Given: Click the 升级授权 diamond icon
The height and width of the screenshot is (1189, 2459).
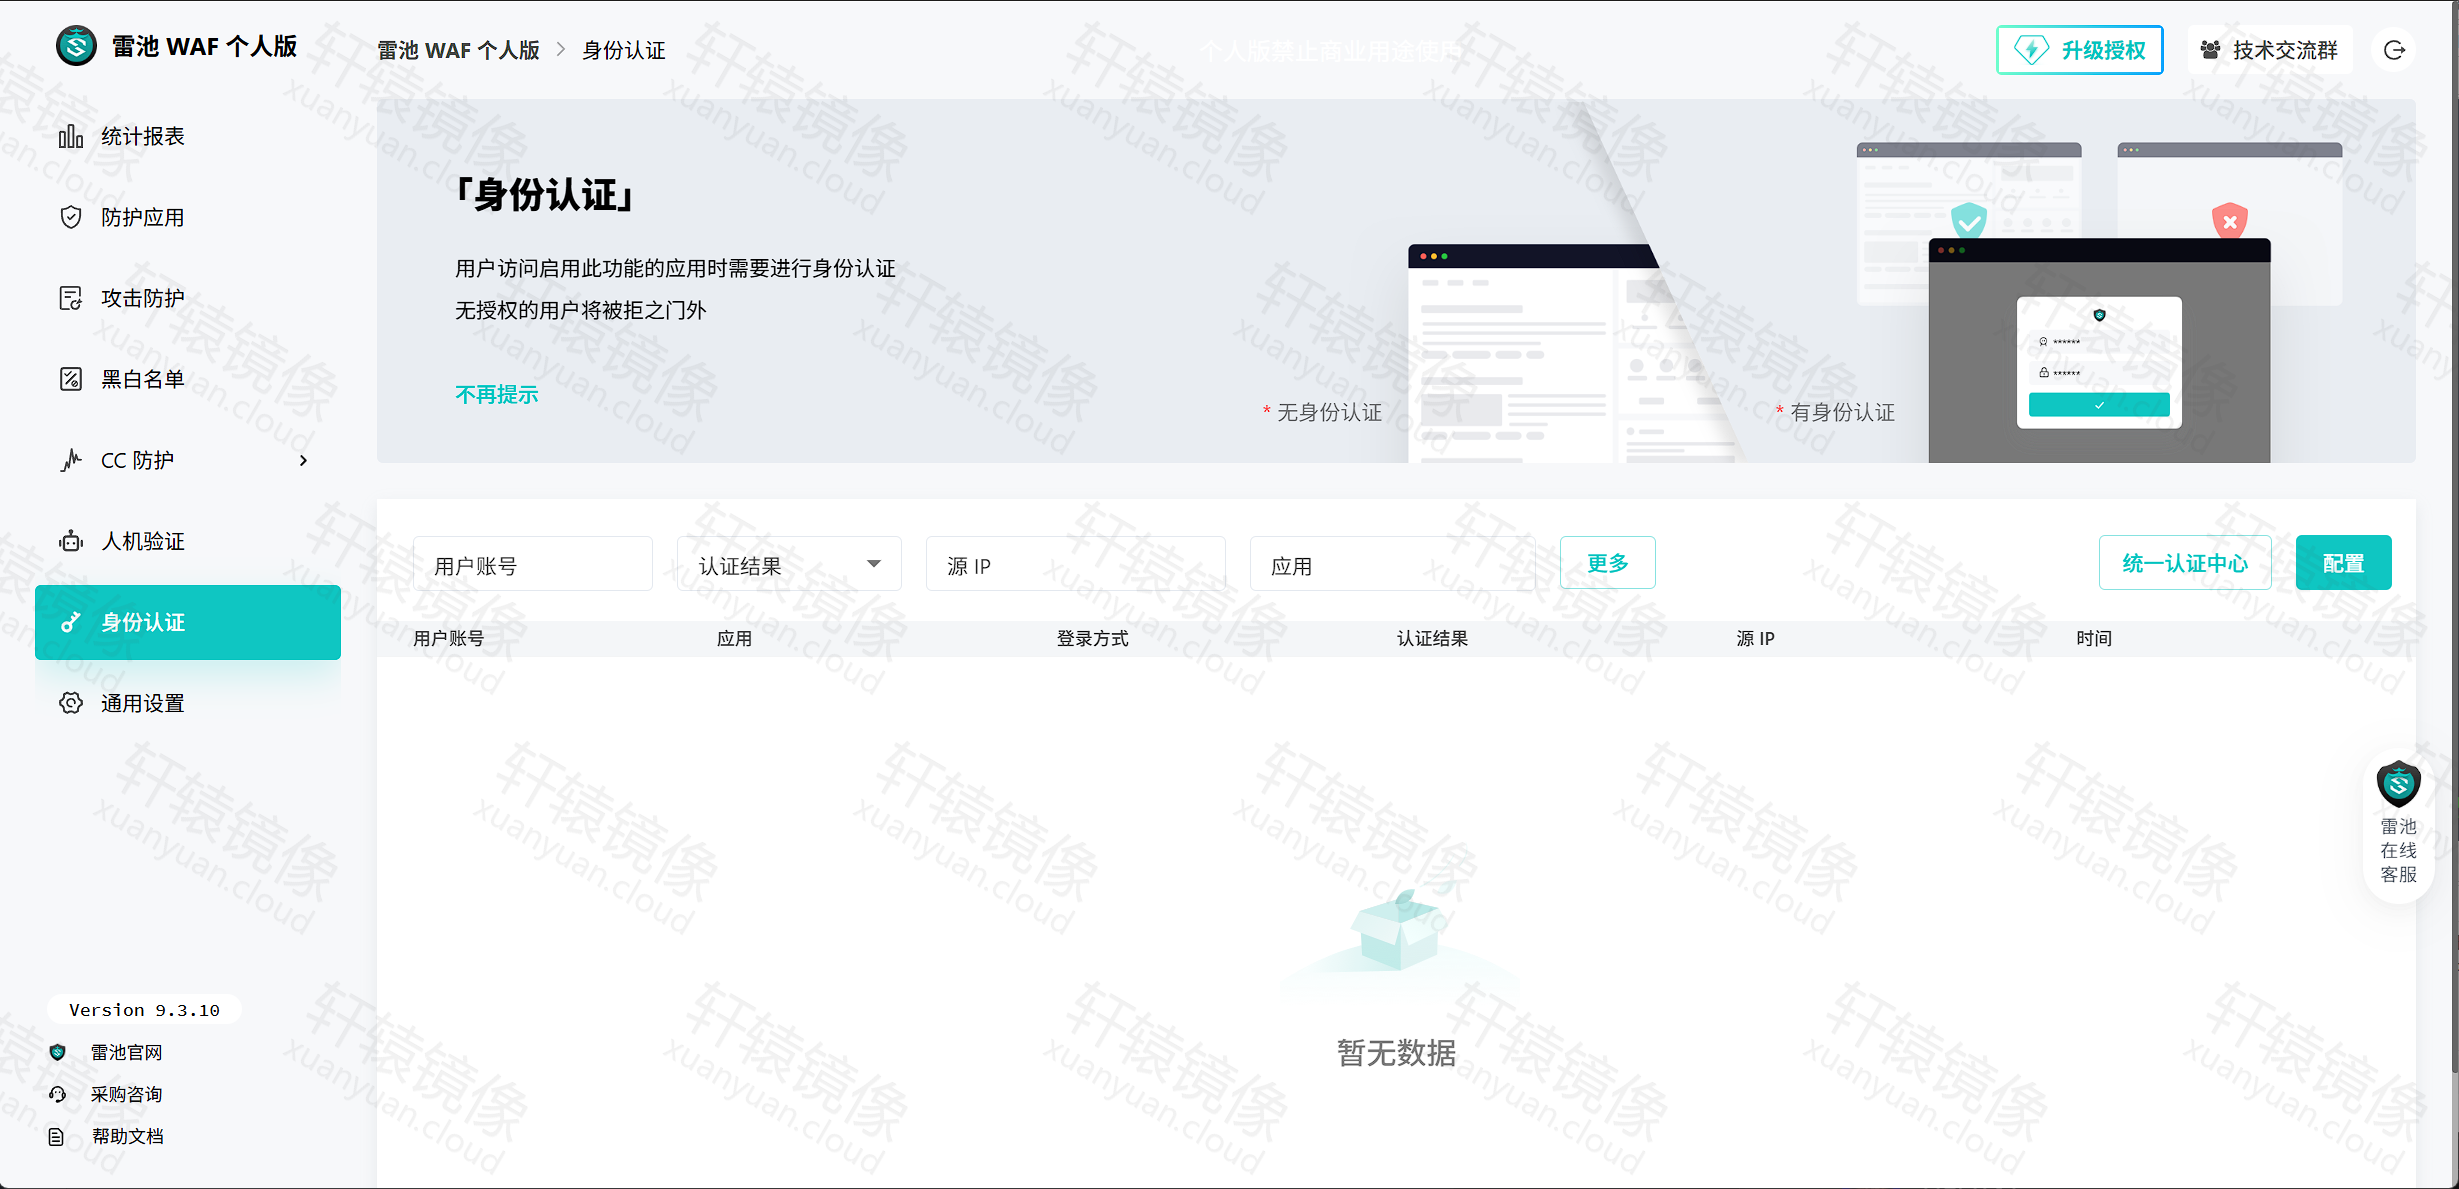Looking at the screenshot, I should tap(2032, 50).
